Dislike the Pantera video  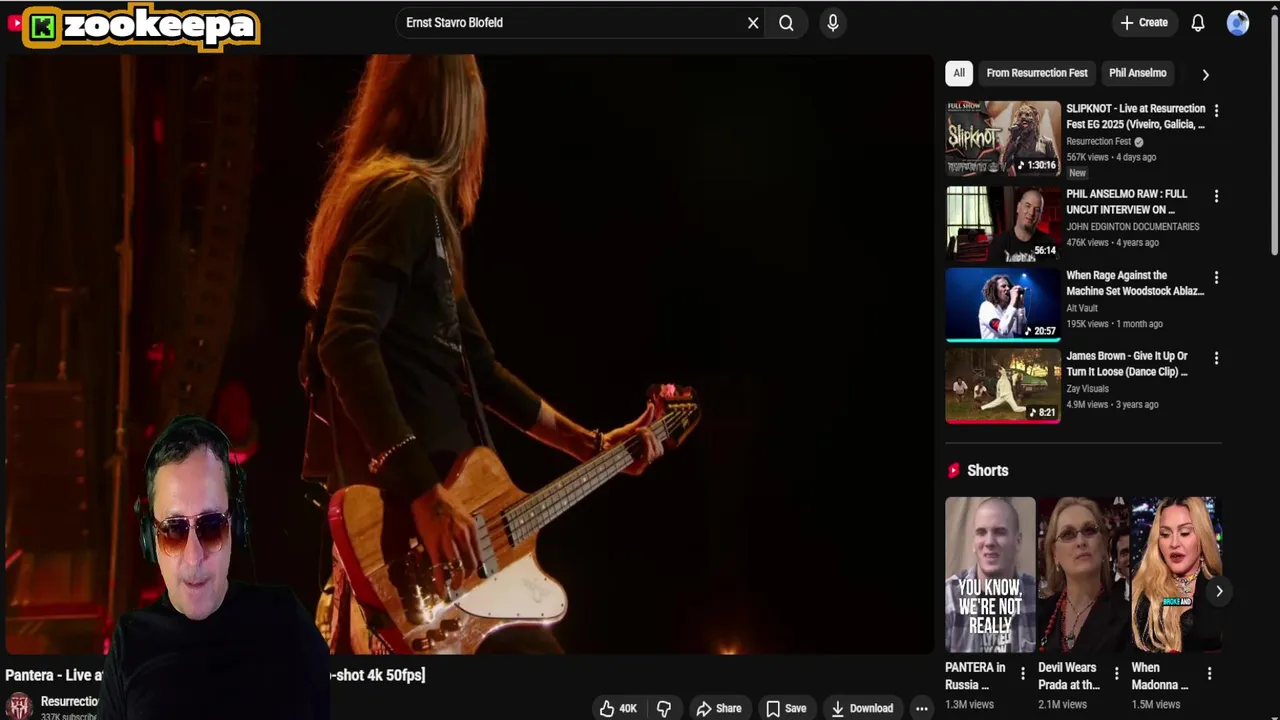[x=663, y=708]
